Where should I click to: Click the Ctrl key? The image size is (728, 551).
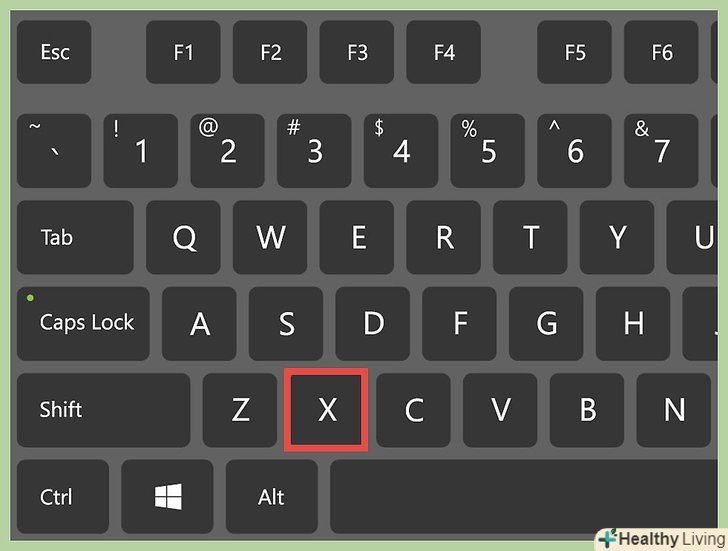pyautogui.click(x=63, y=497)
